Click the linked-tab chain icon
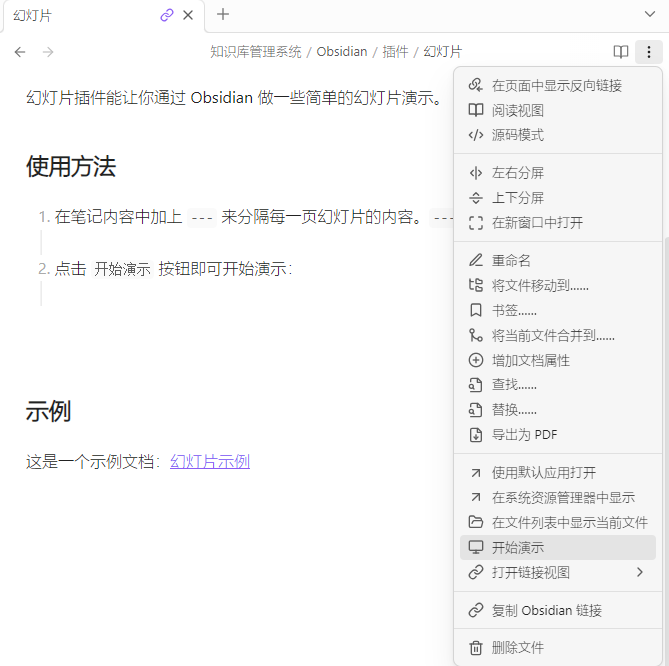669x666 pixels. (166, 15)
